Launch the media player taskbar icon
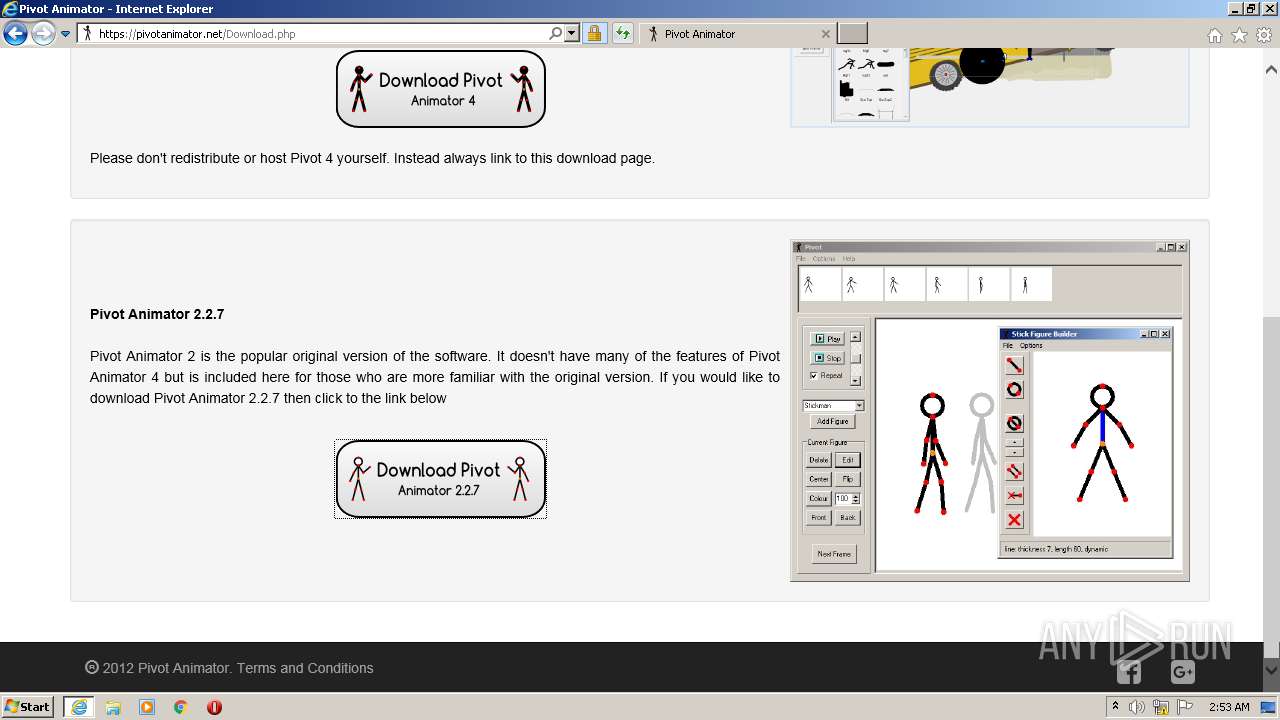This screenshot has height=720, width=1280. point(147,707)
